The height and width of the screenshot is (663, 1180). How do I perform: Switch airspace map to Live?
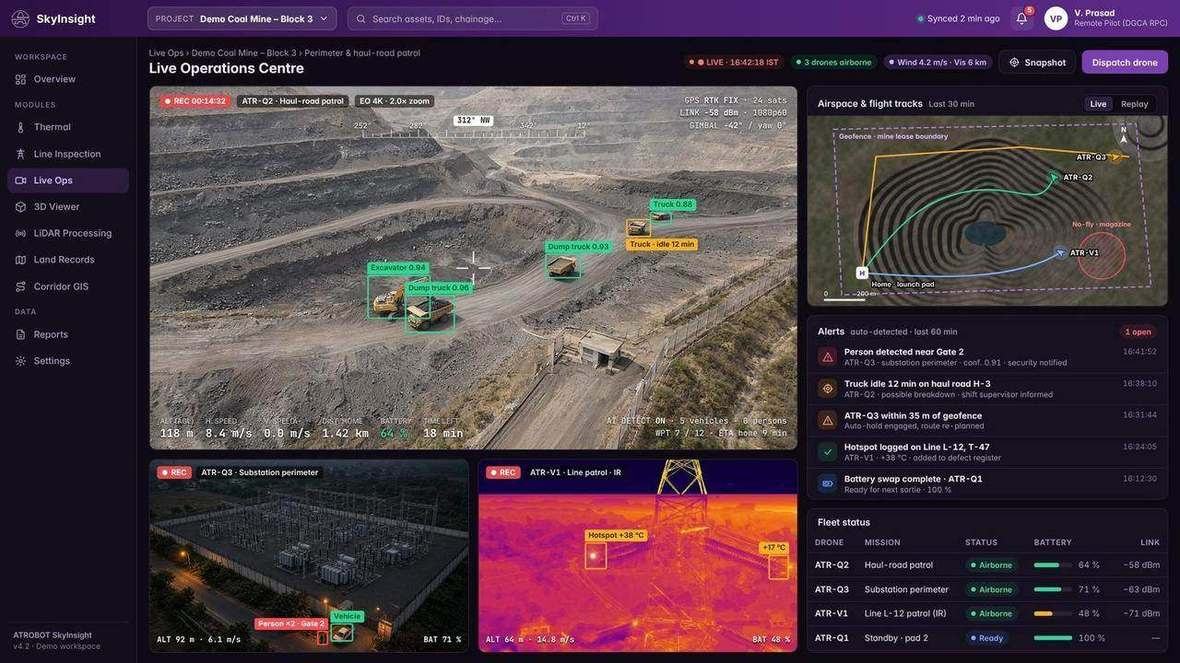[1098, 104]
